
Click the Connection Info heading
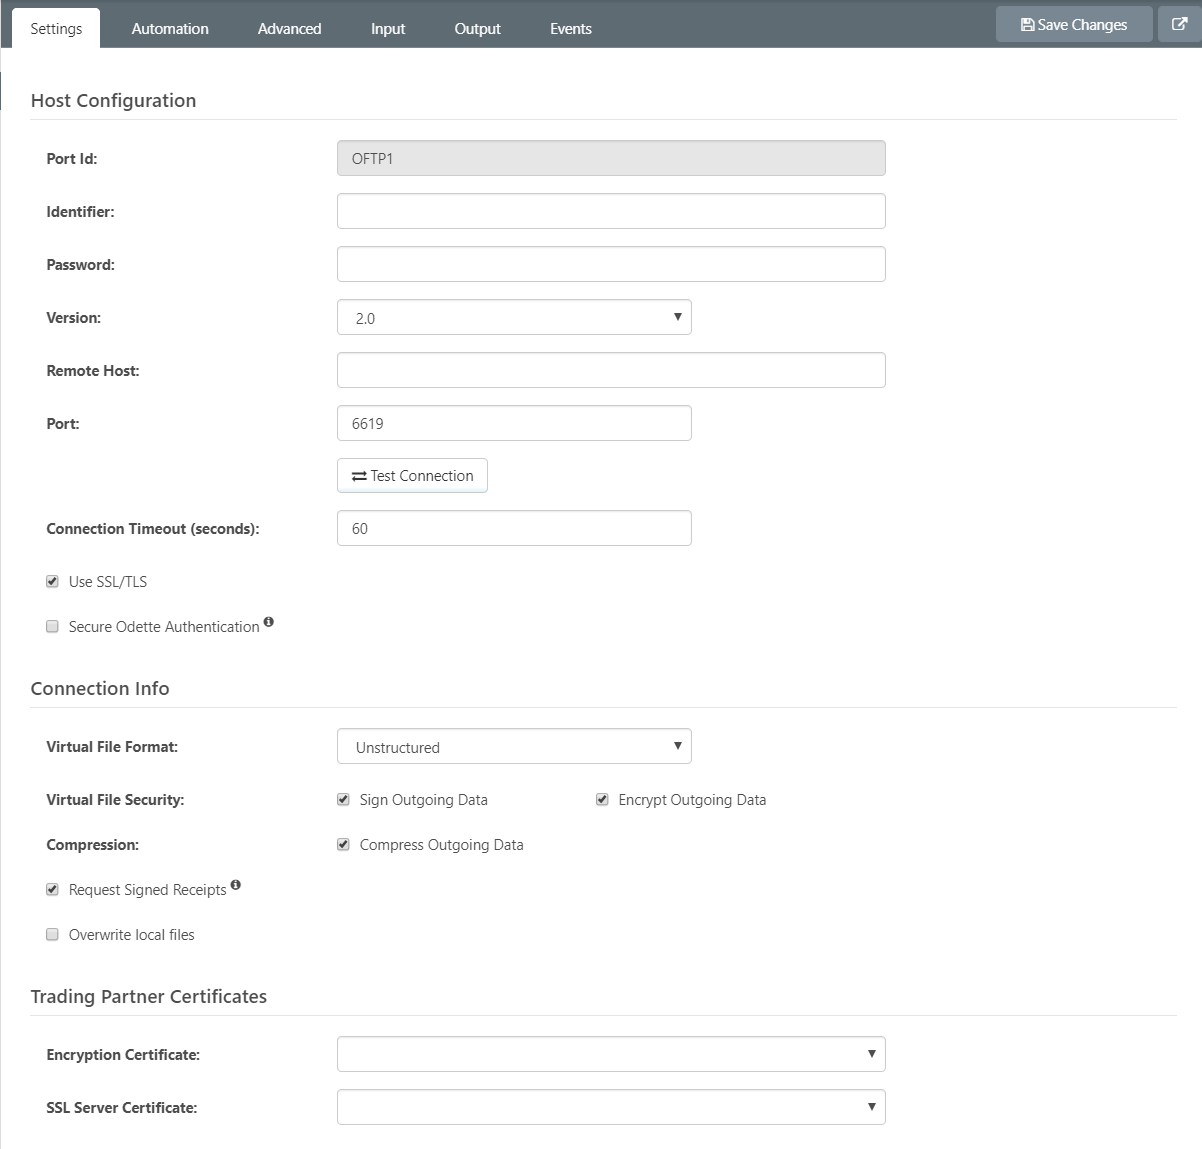(x=100, y=688)
